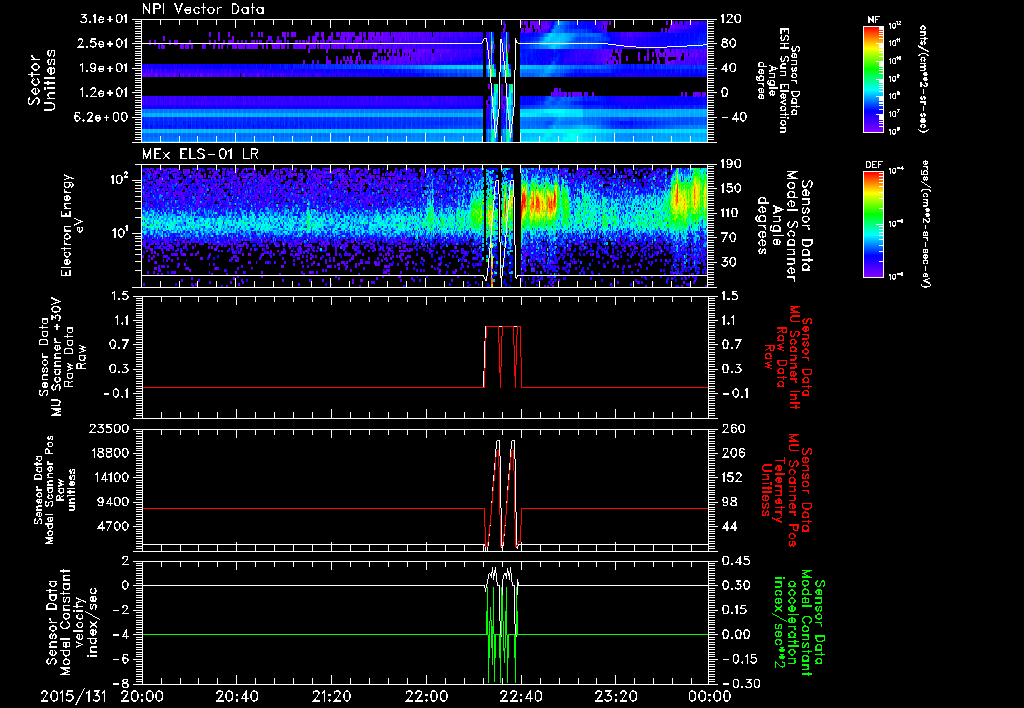Click the '20:40' time tick label

236,696
